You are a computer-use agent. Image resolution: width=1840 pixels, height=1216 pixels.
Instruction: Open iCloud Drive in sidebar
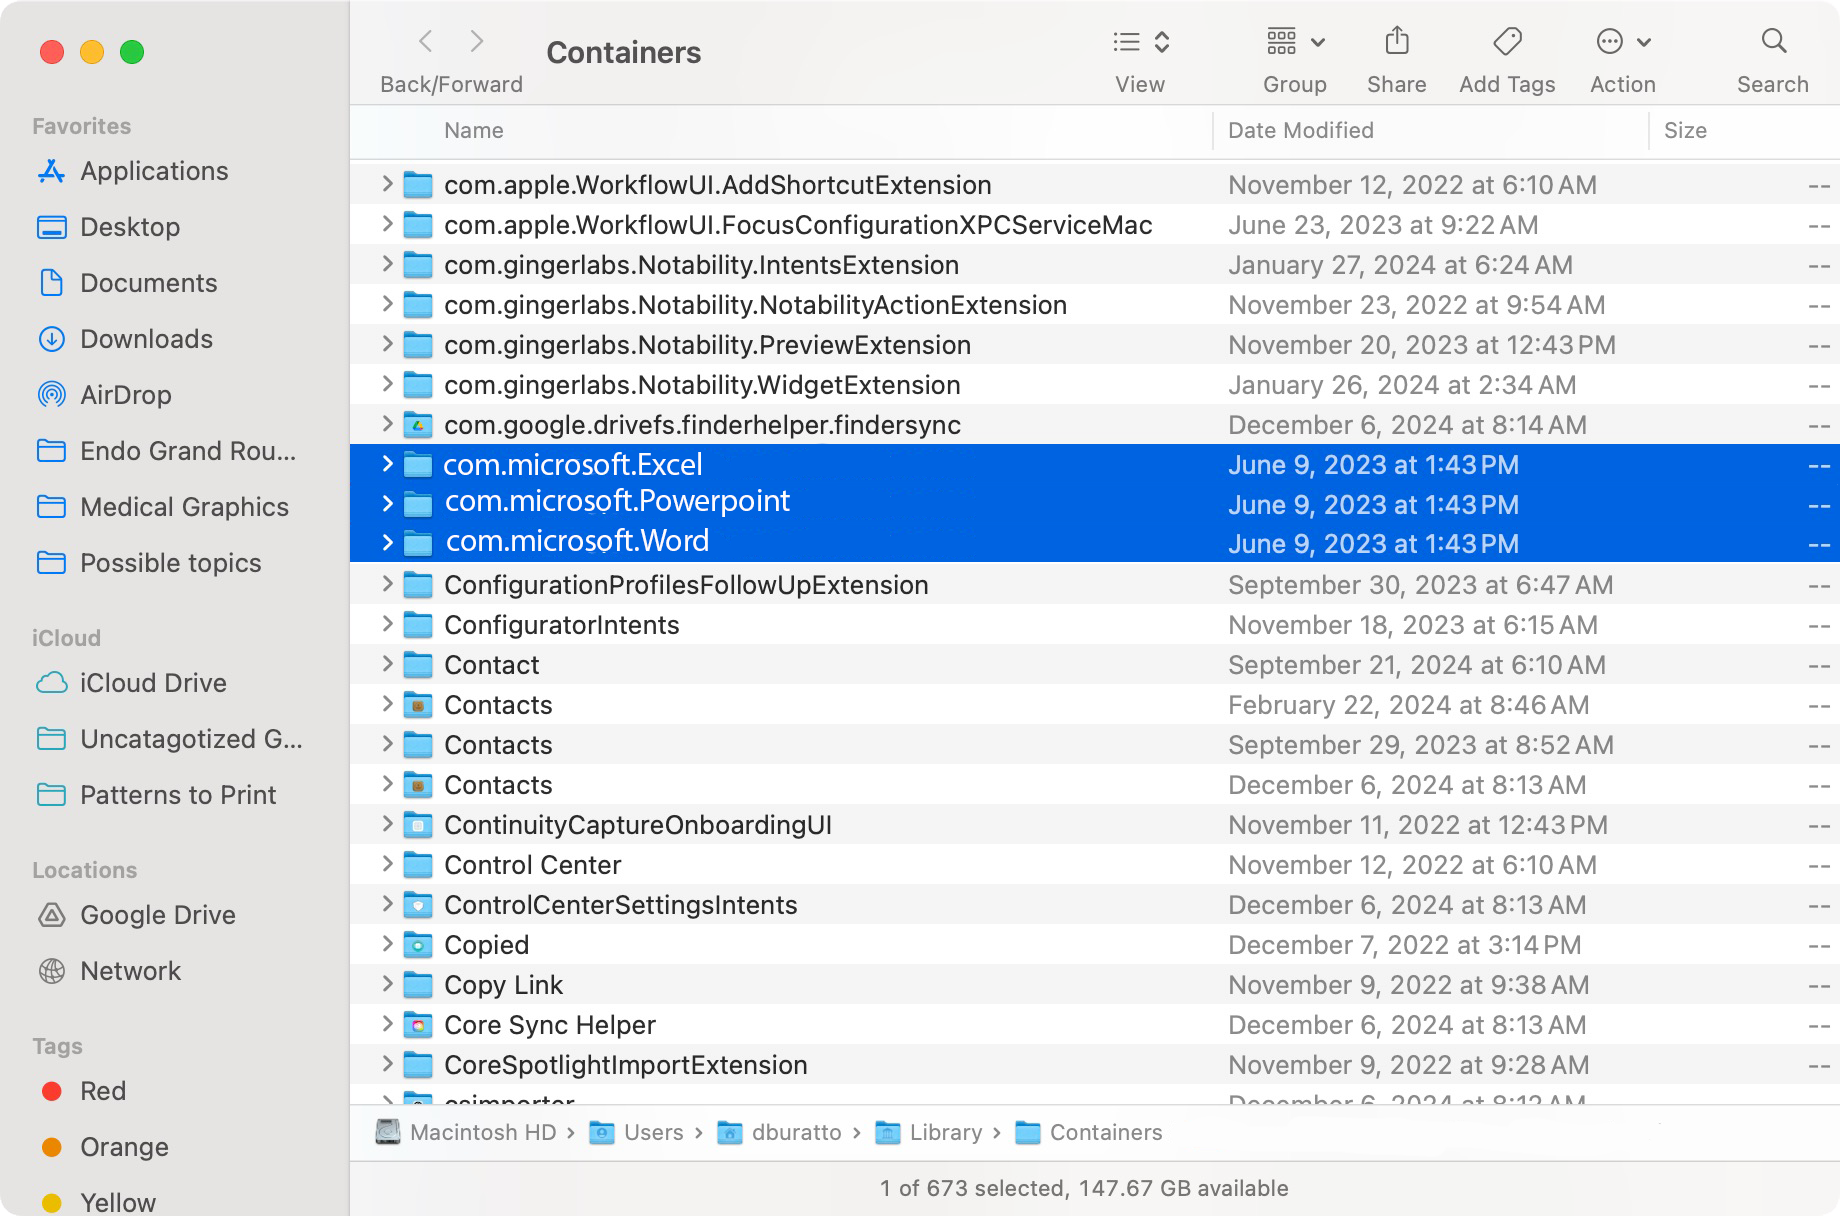(x=153, y=683)
